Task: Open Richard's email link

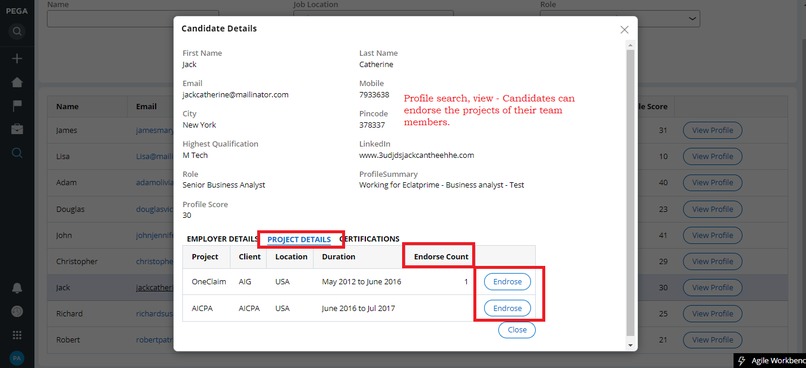Action: 155,314
